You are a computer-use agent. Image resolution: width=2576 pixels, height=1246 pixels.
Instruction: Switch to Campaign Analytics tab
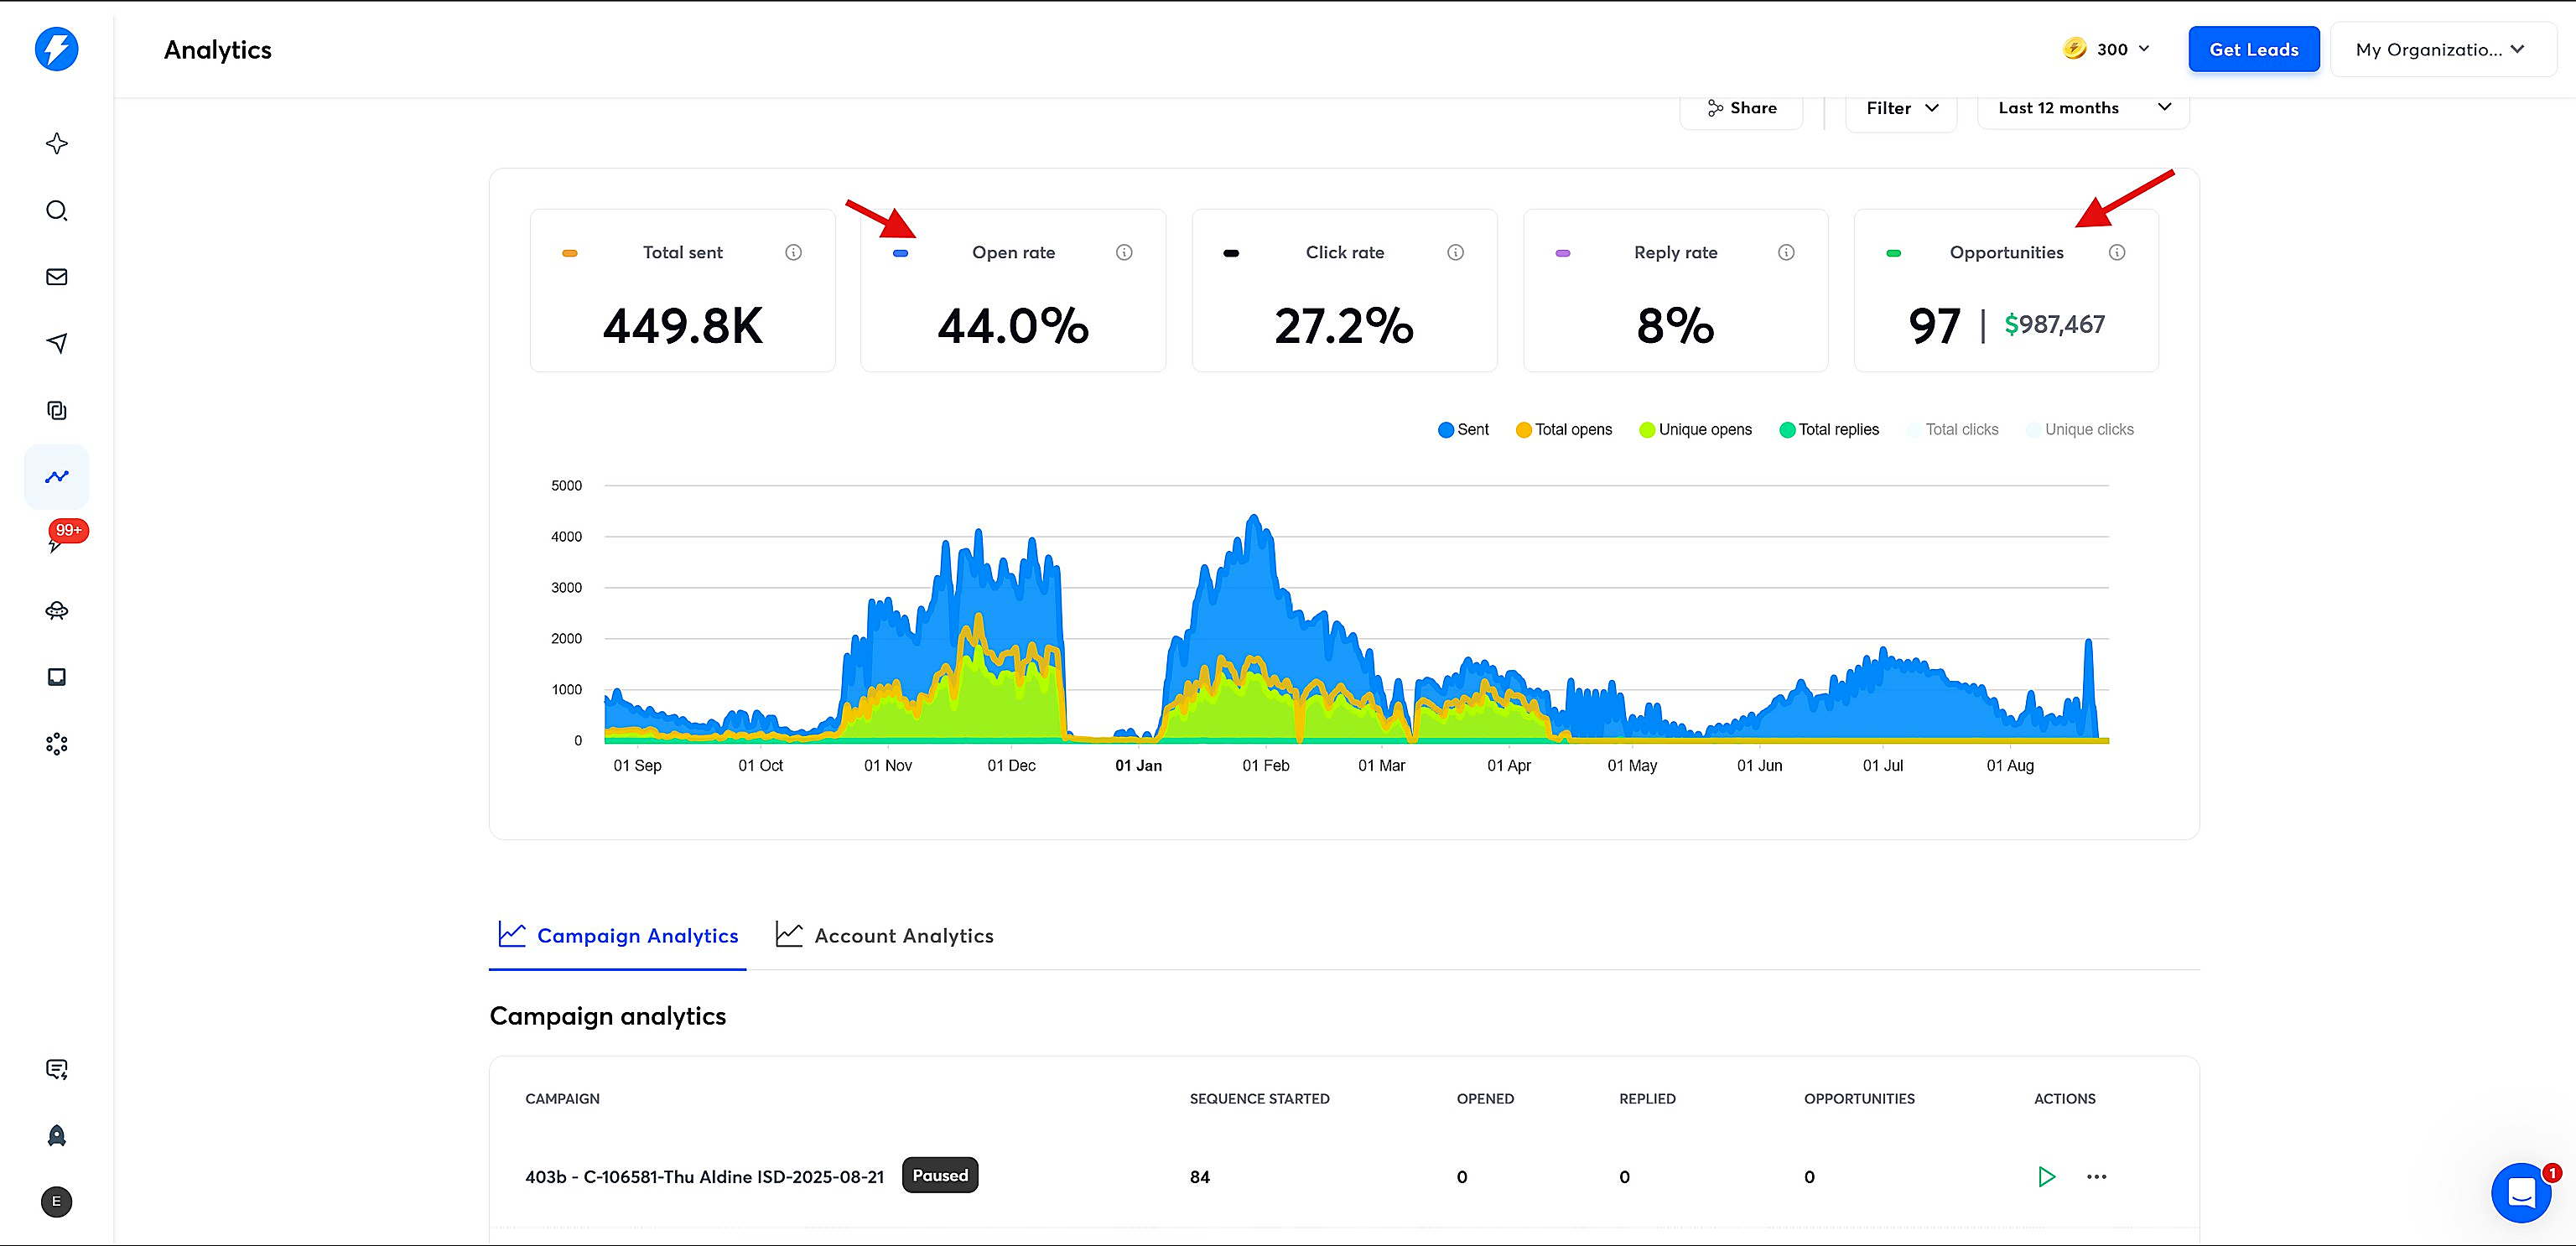click(x=618, y=935)
